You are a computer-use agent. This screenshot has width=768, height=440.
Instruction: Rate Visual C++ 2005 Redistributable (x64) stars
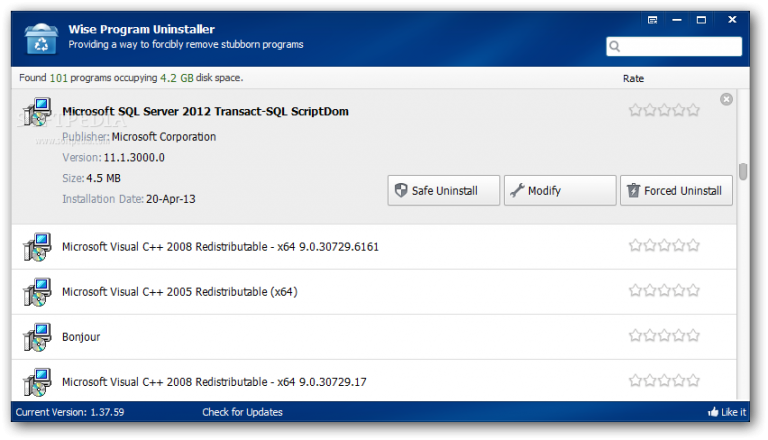pos(664,290)
